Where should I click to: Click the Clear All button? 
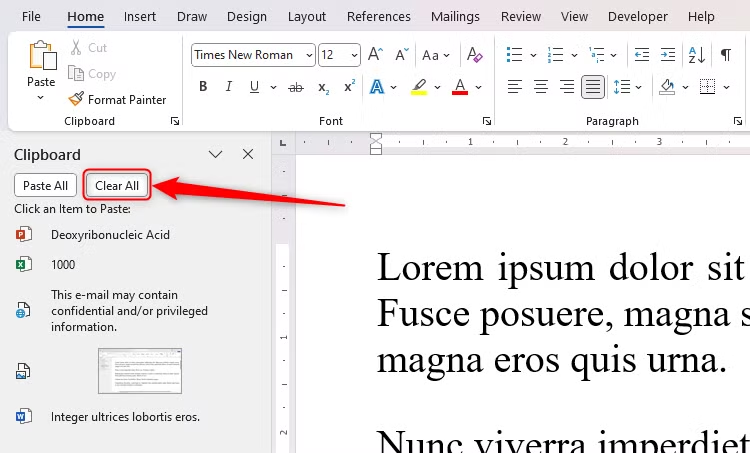click(117, 185)
